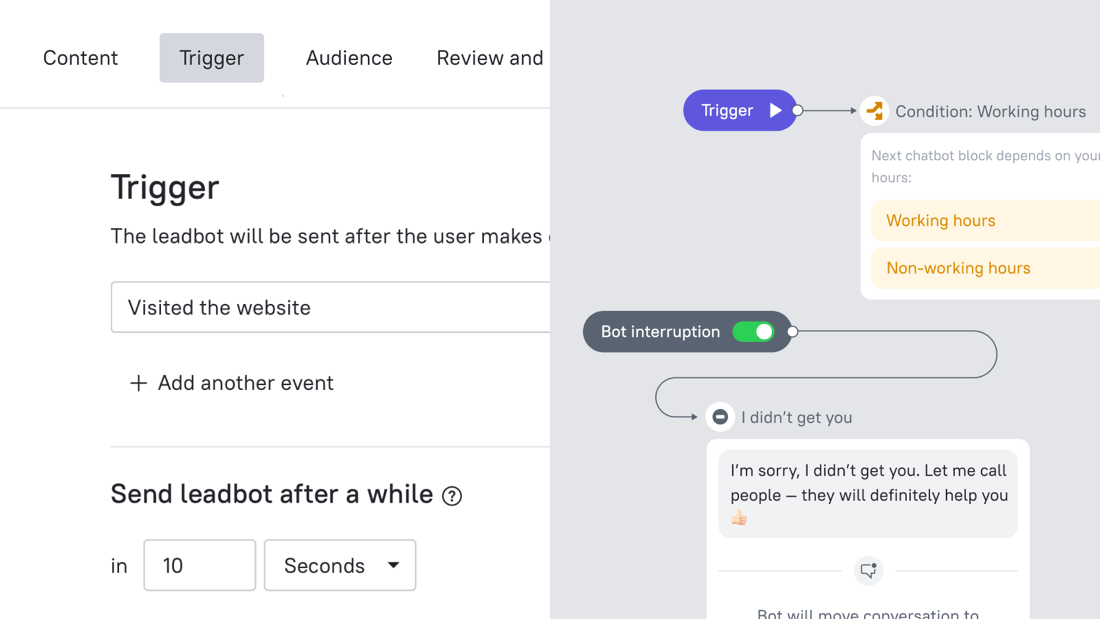Click the minus icon on I didn't get you block
The image size is (1100, 619).
click(720, 416)
